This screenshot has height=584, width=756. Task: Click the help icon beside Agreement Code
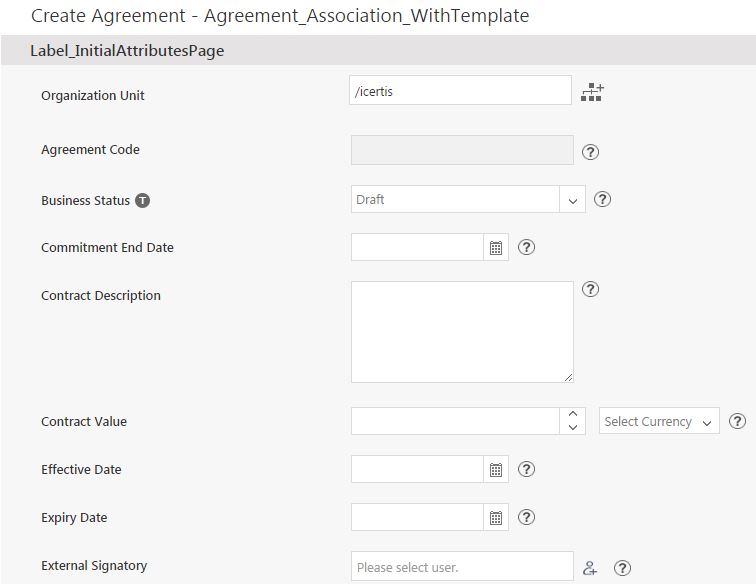coord(590,152)
